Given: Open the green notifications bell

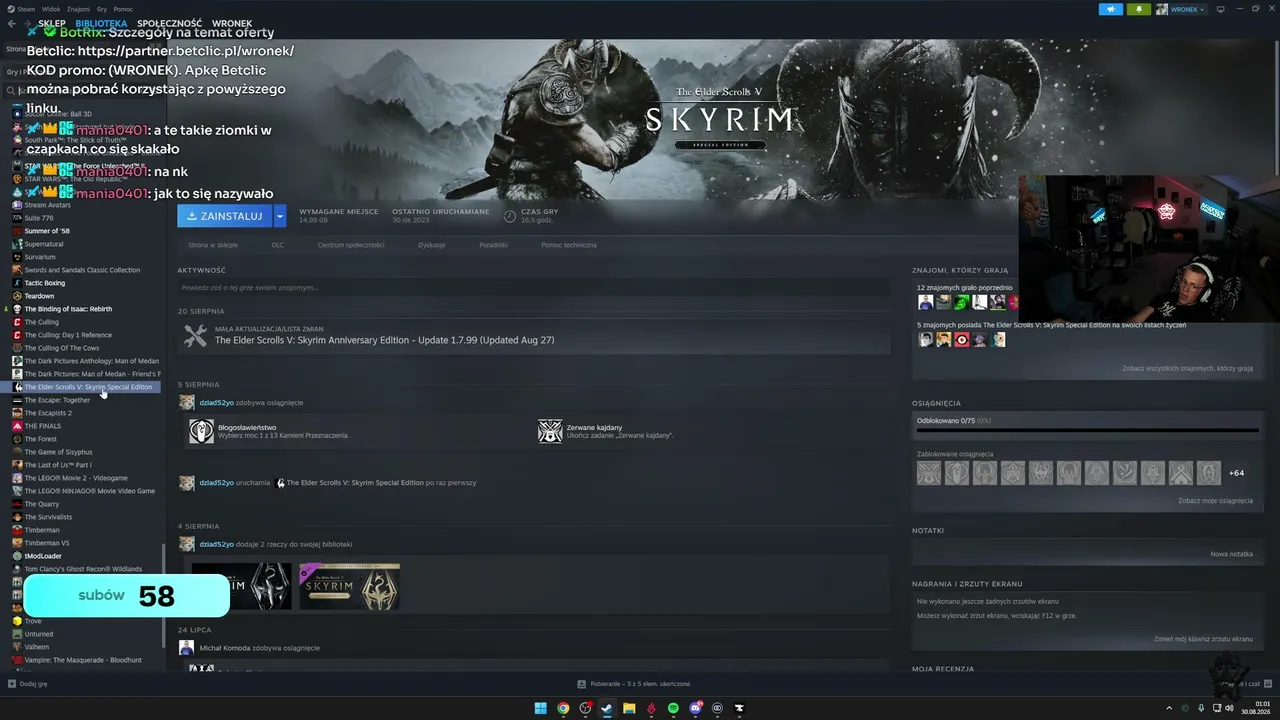Looking at the screenshot, I should coord(1138,9).
